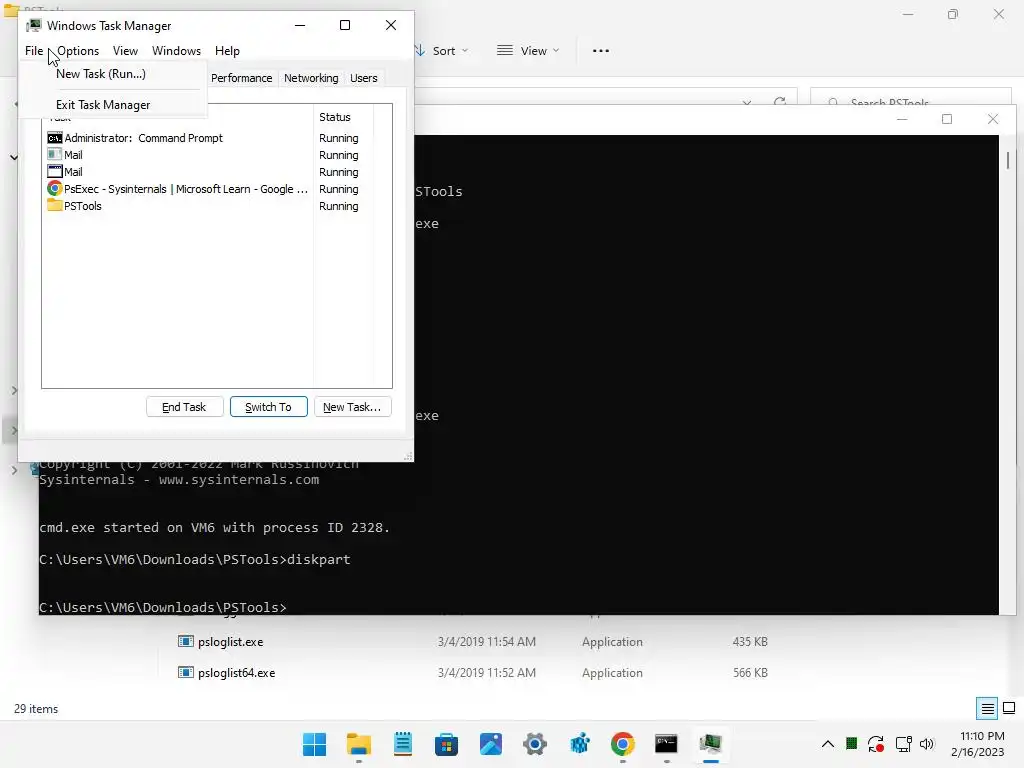Open the Sort dropdown in File Explorer
Image resolution: width=1024 pixels, height=768 pixels.
click(x=442, y=51)
